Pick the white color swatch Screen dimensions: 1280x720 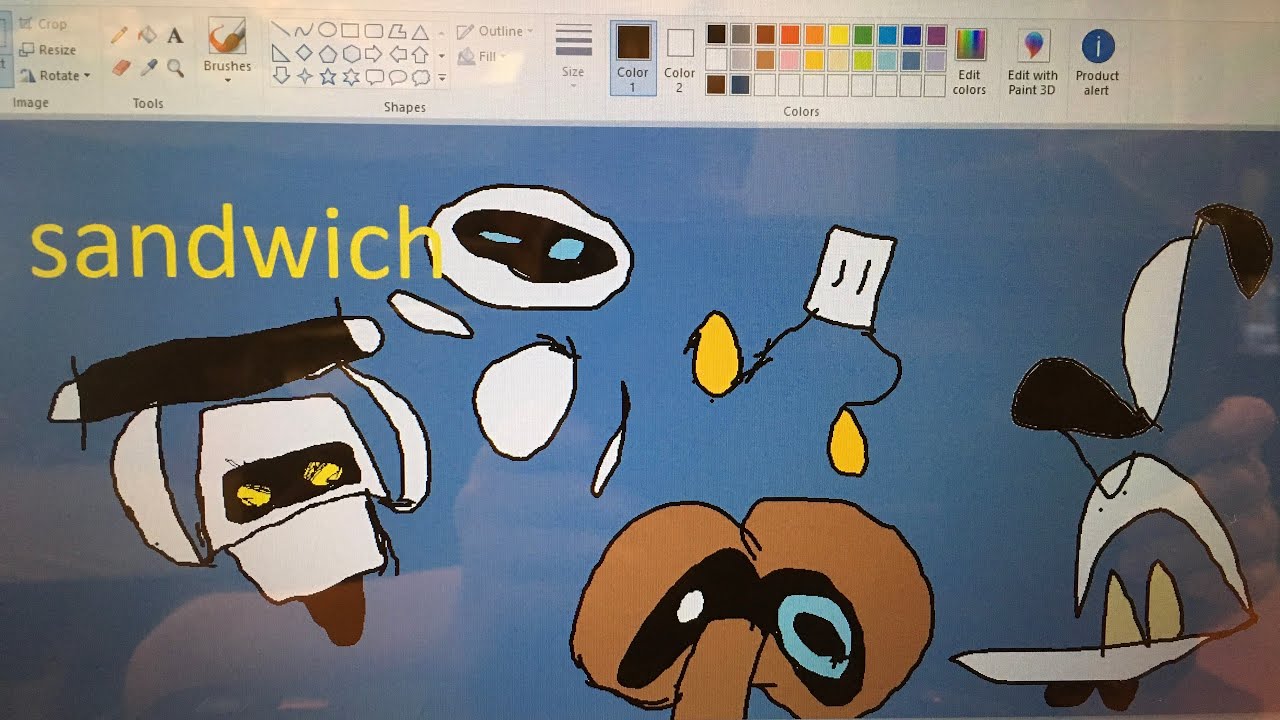[716, 60]
